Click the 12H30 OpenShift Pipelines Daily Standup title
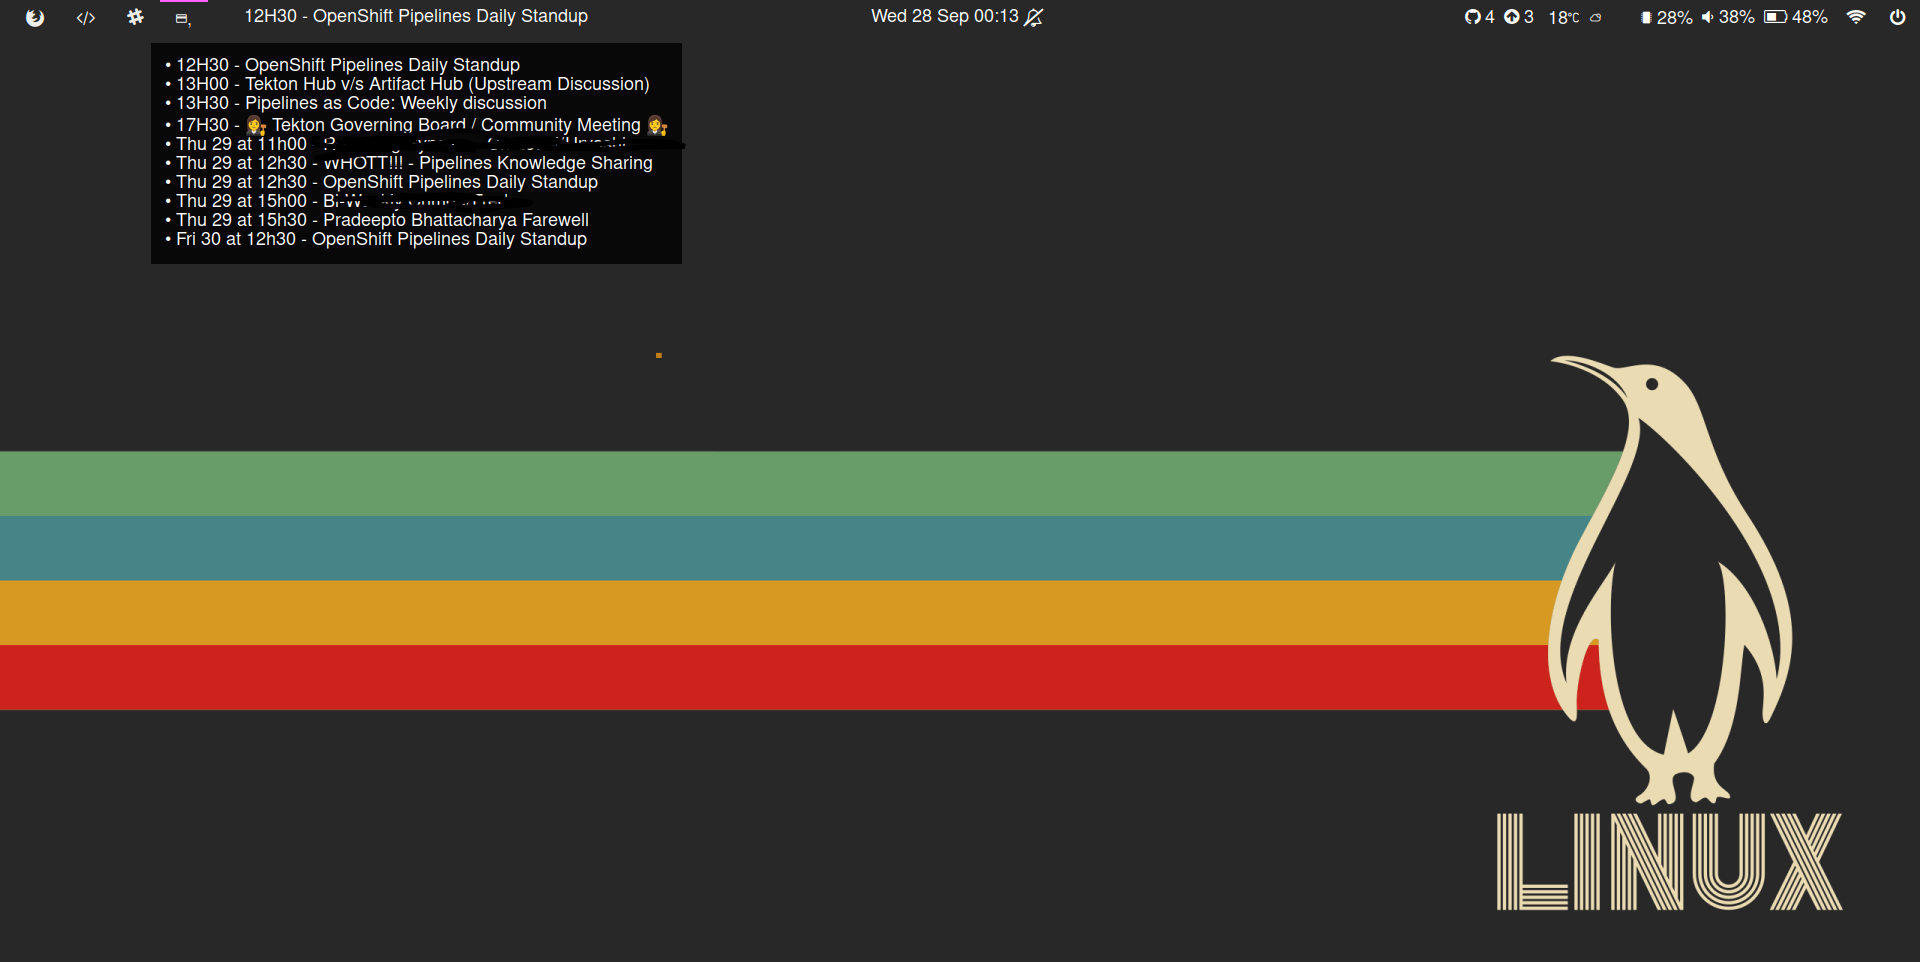 (415, 16)
